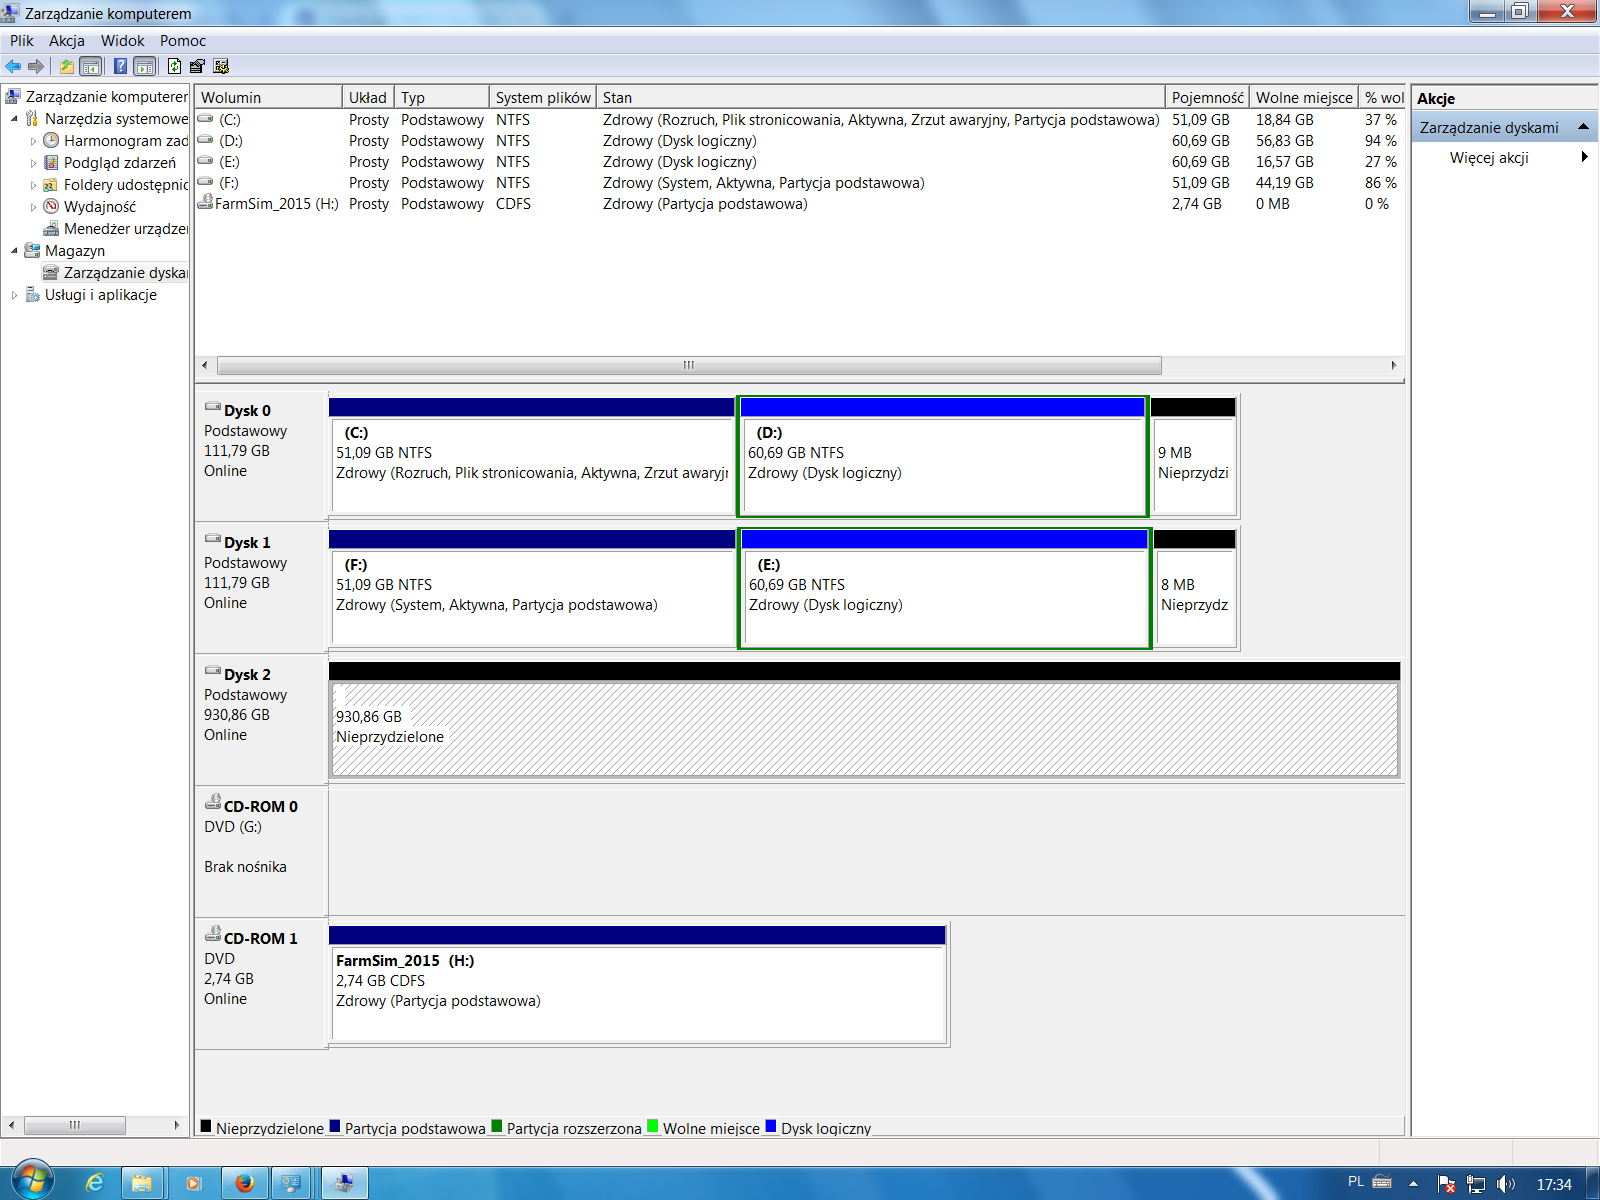The image size is (1600, 1200).
Task: Click right scroll arrow of volume list
Action: point(1394,365)
